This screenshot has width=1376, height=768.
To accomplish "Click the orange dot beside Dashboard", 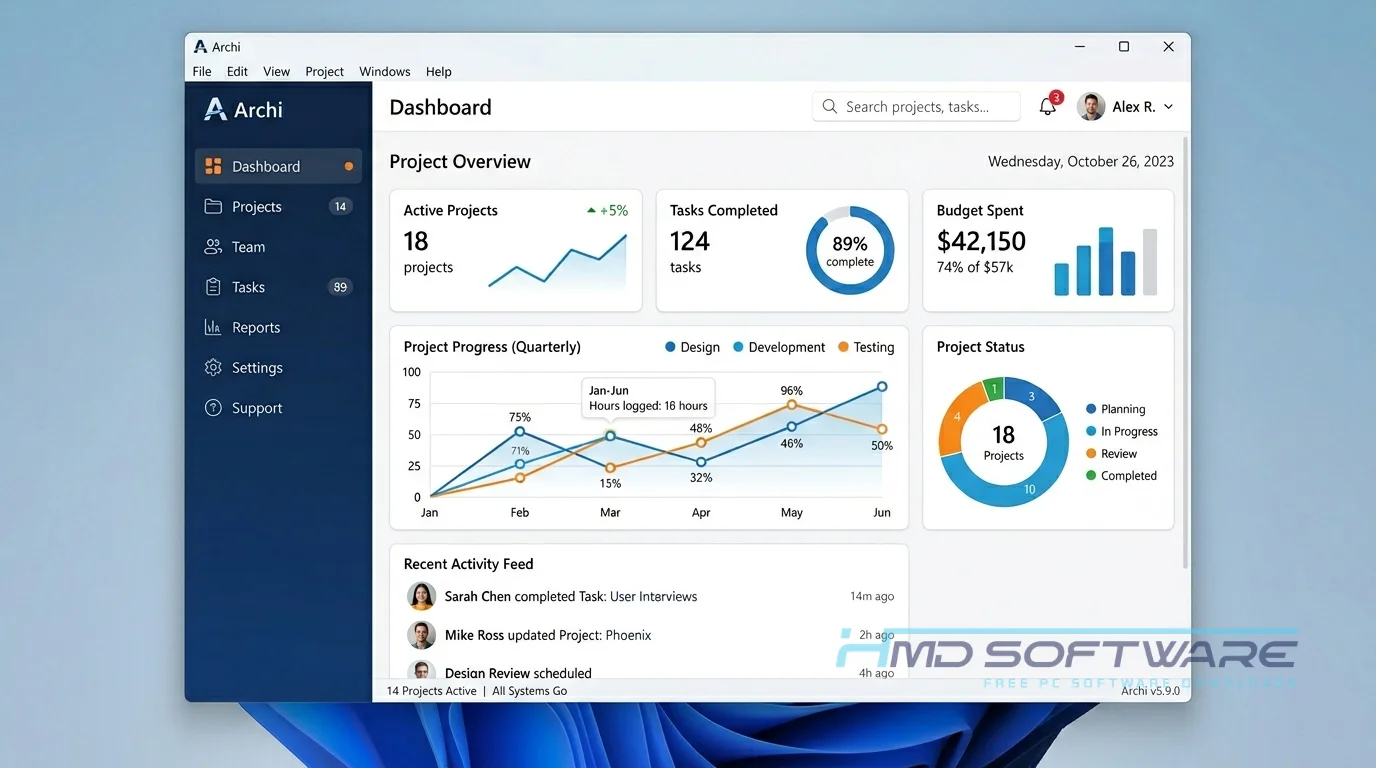I will coord(349,166).
